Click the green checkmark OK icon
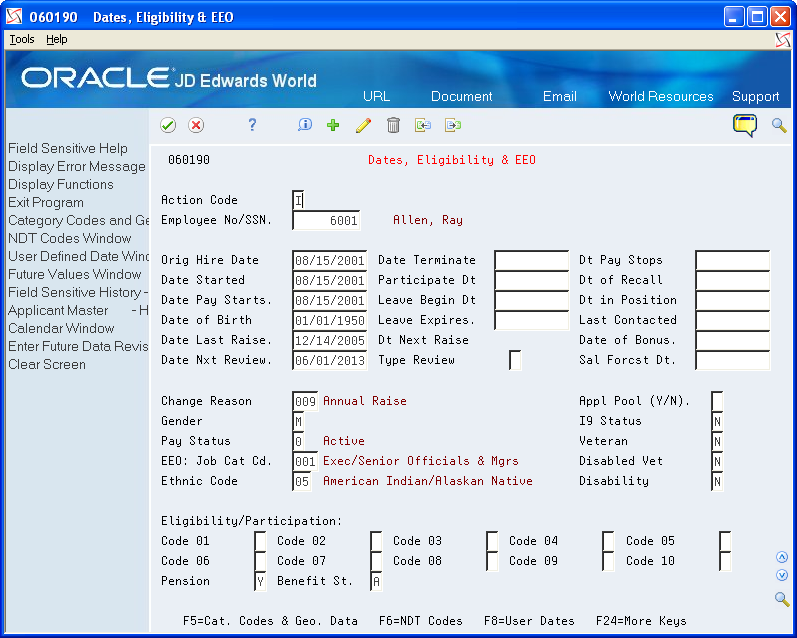 pyautogui.click(x=168, y=125)
